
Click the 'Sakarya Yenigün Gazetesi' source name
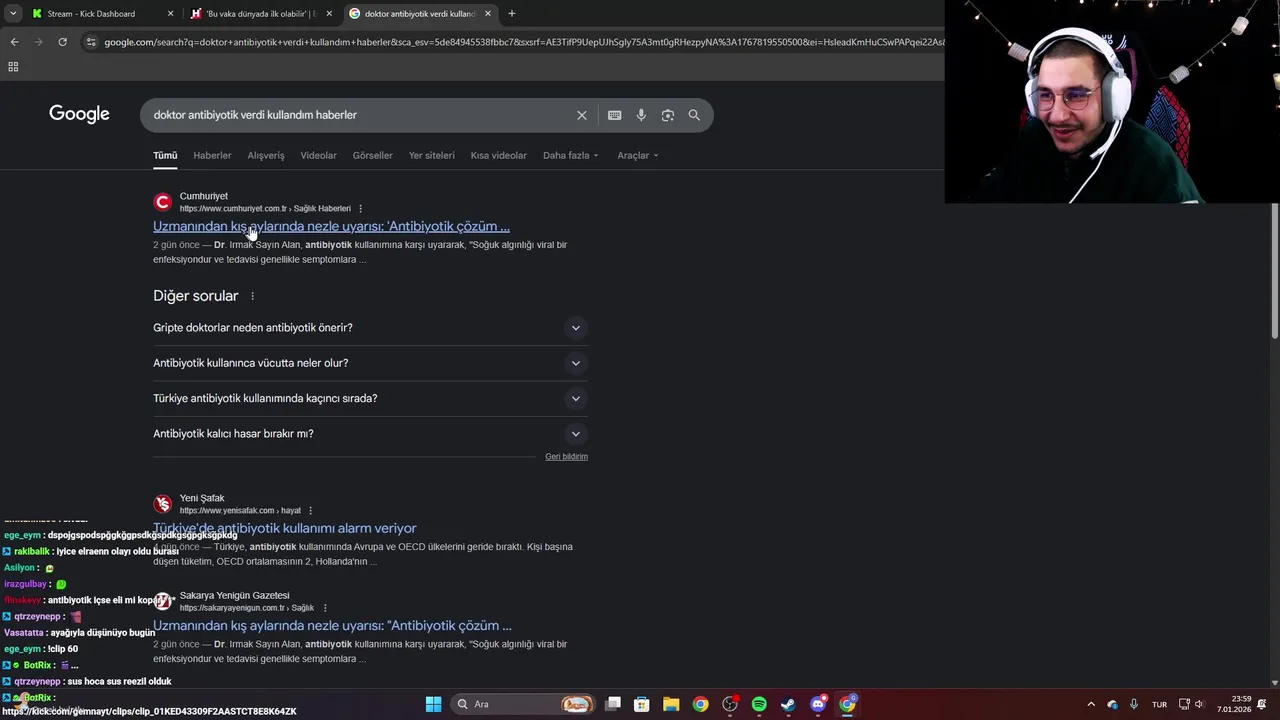[234, 596]
